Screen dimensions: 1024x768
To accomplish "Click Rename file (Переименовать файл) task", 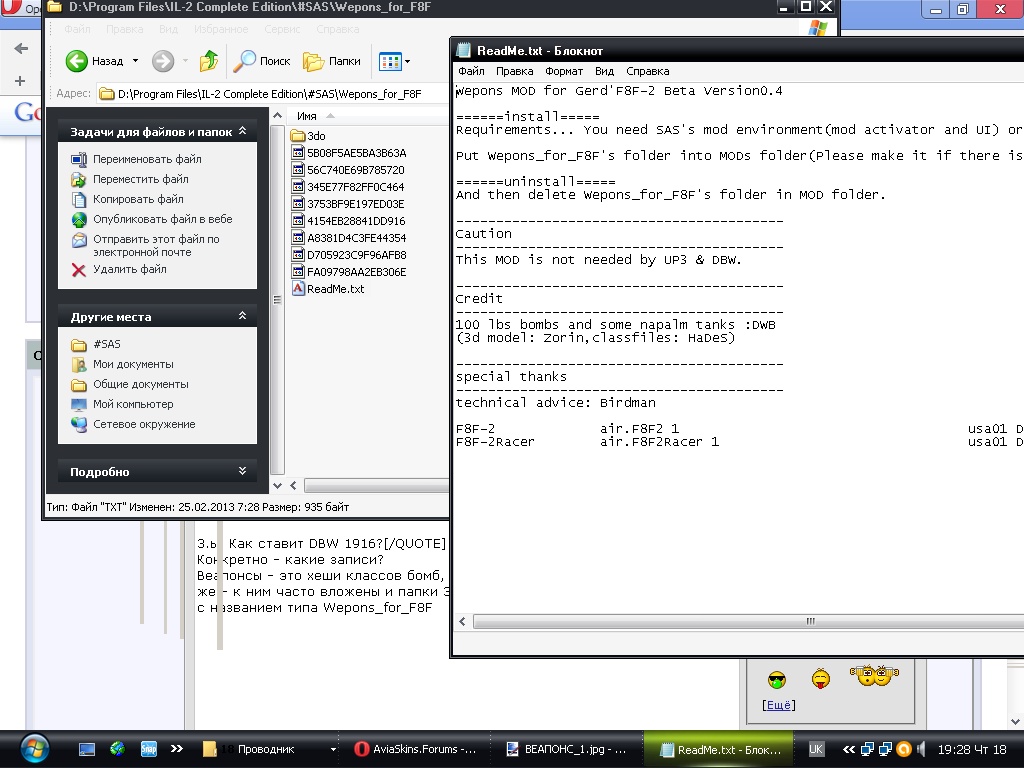I will pyautogui.click(x=146, y=159).
